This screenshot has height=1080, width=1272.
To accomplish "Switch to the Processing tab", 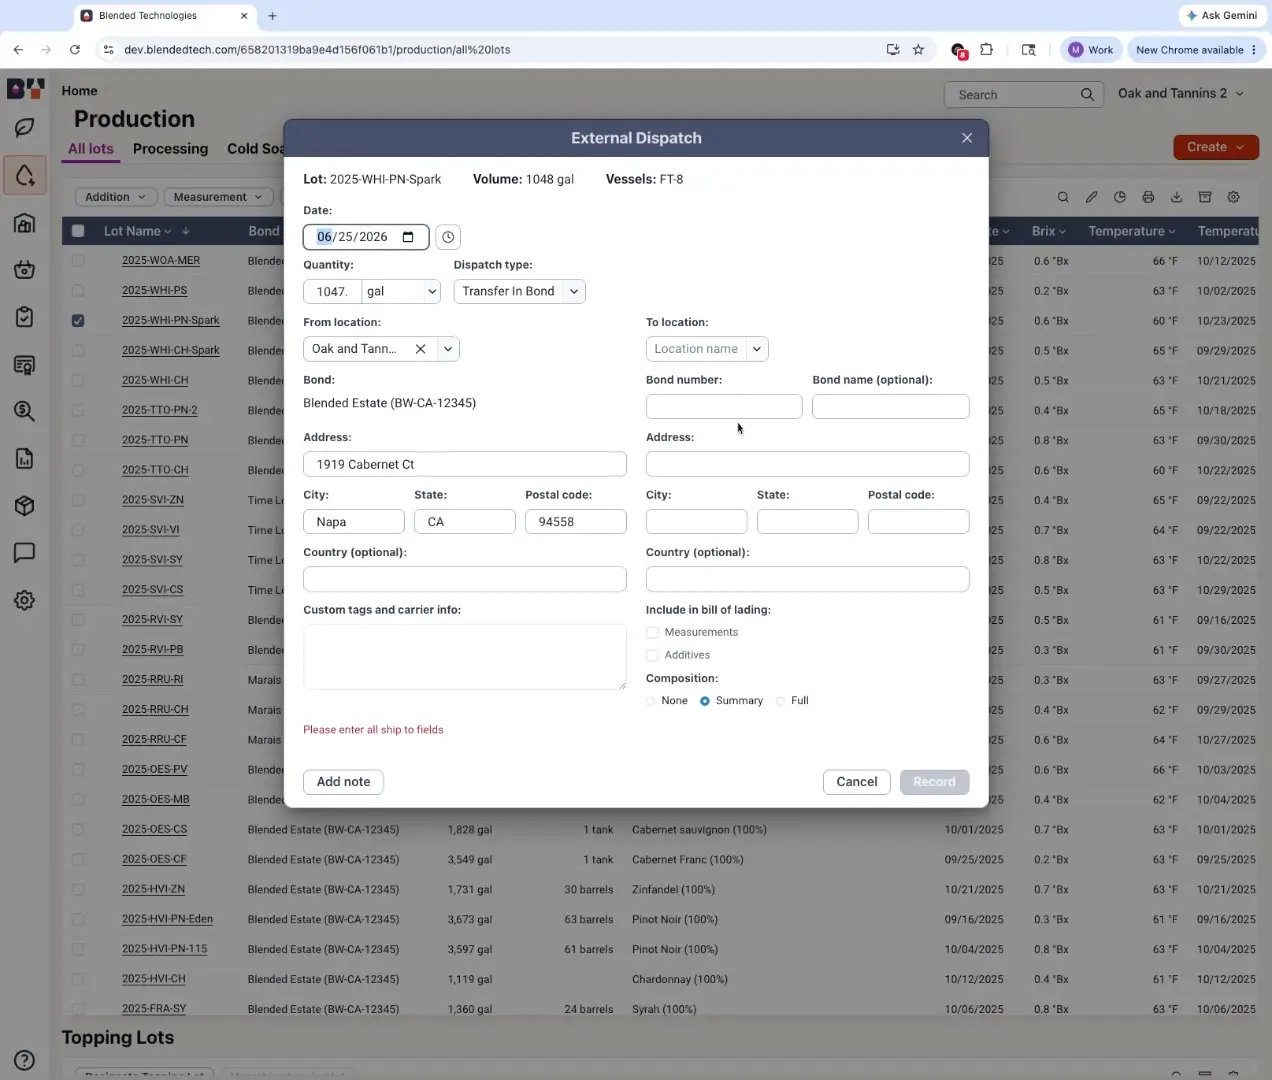I will (170, 149).
